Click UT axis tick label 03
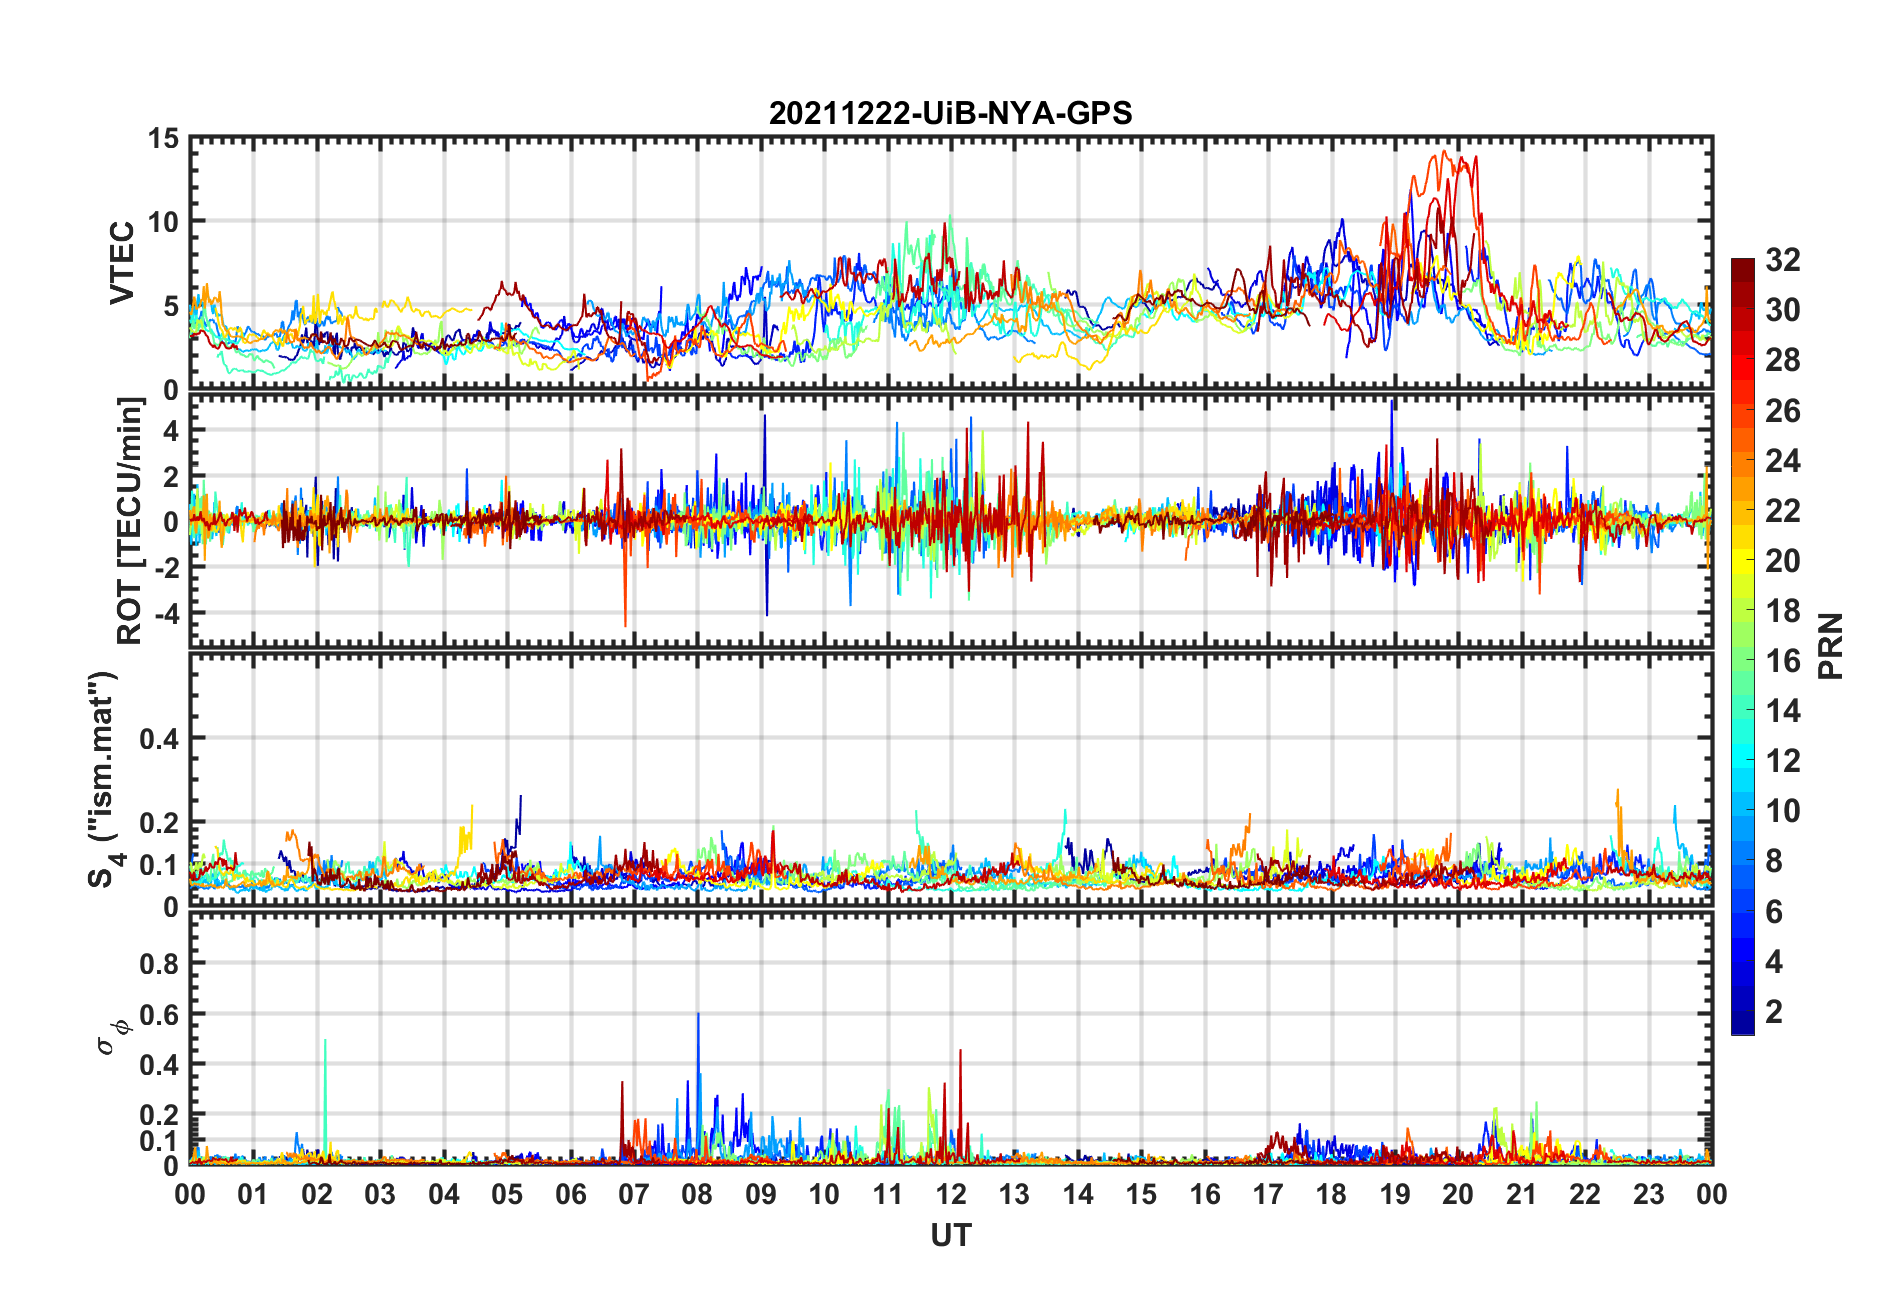1902x1292 pixels. [x=380, y=1194]
